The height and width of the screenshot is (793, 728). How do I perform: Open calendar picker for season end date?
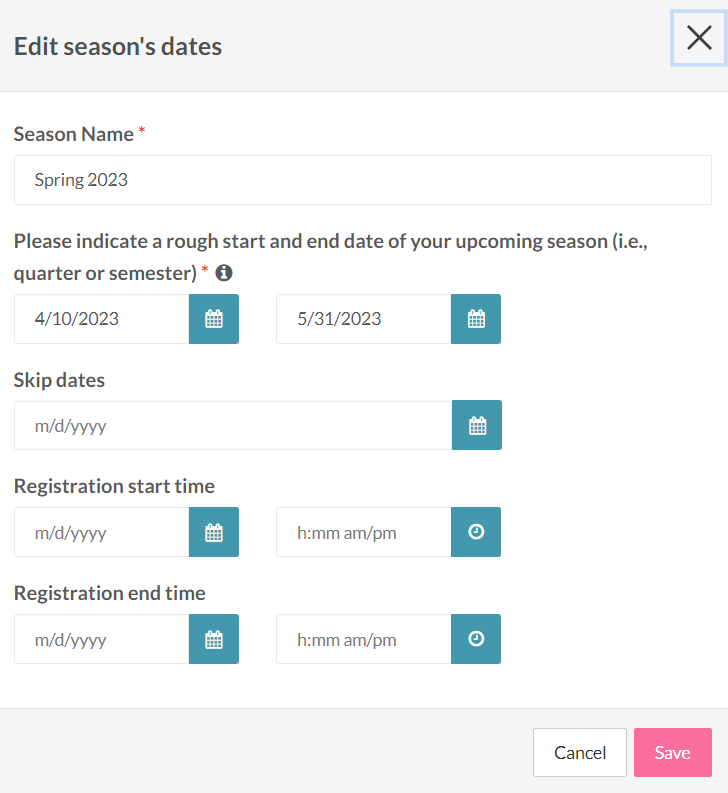[476, 319]
